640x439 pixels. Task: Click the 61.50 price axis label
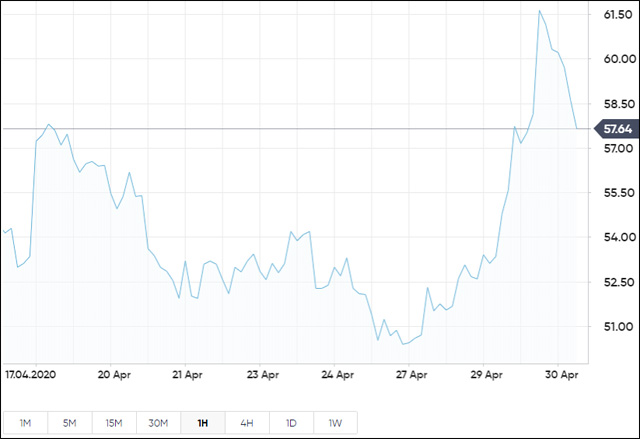point(616,14)
